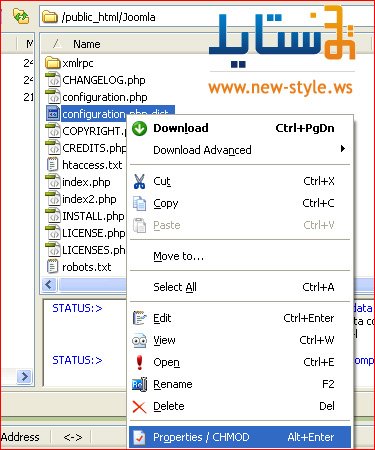
Task: Click the notepad Edit icon
Action: tap(139, 318)
